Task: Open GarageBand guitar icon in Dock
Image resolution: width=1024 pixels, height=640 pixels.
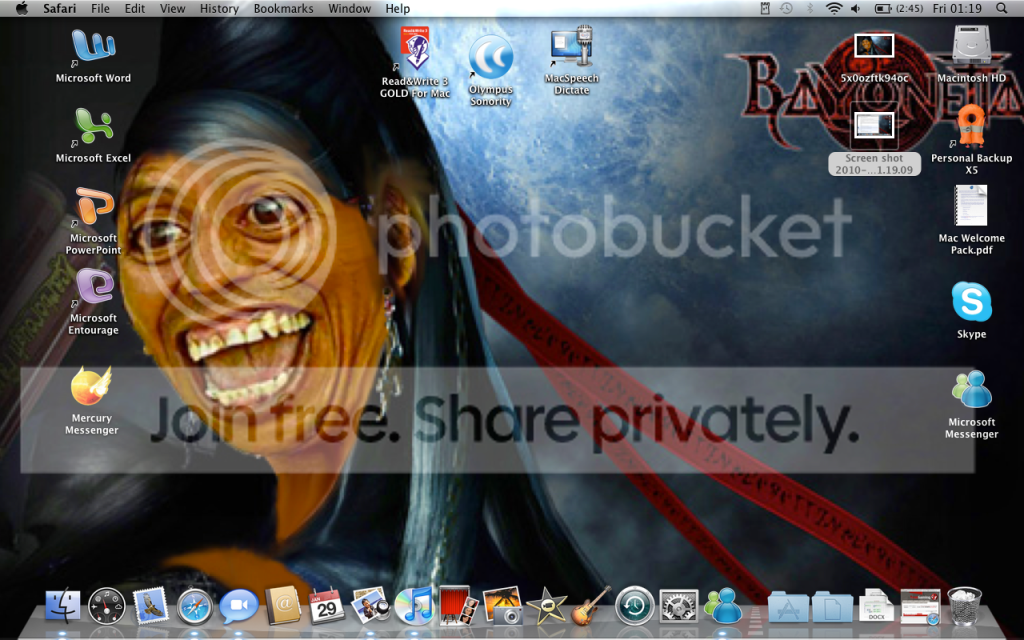Action: 590,606
